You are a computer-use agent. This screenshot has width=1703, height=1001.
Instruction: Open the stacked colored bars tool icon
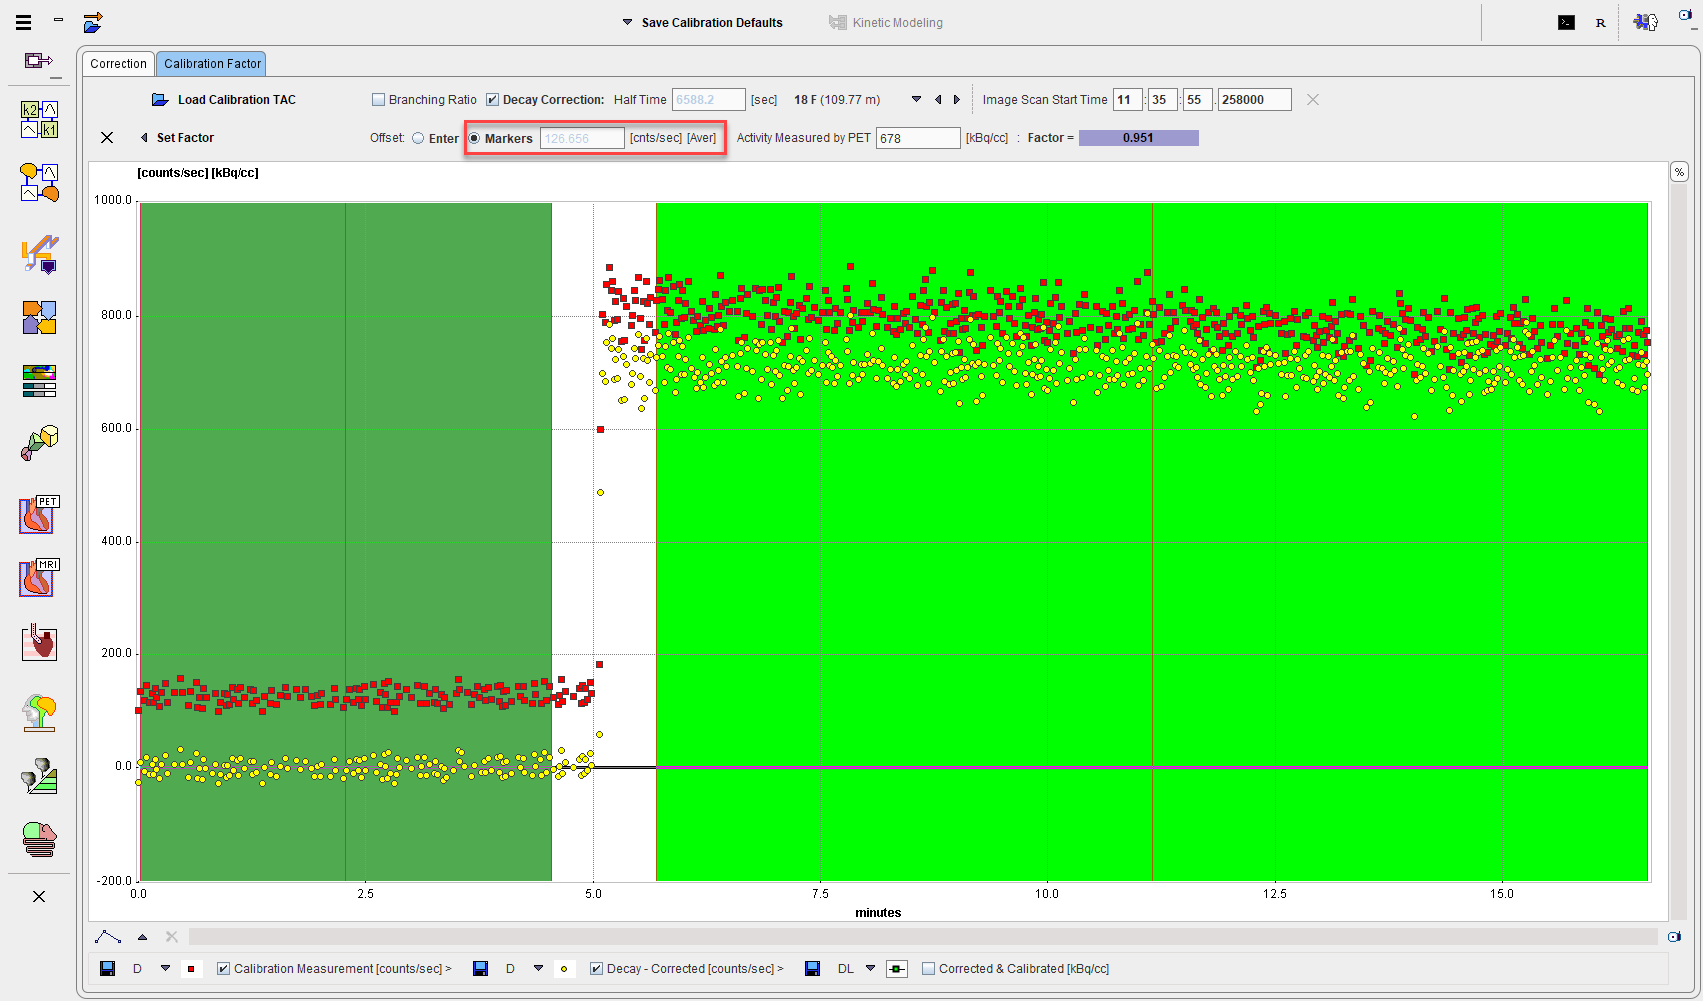click(40, 380)
